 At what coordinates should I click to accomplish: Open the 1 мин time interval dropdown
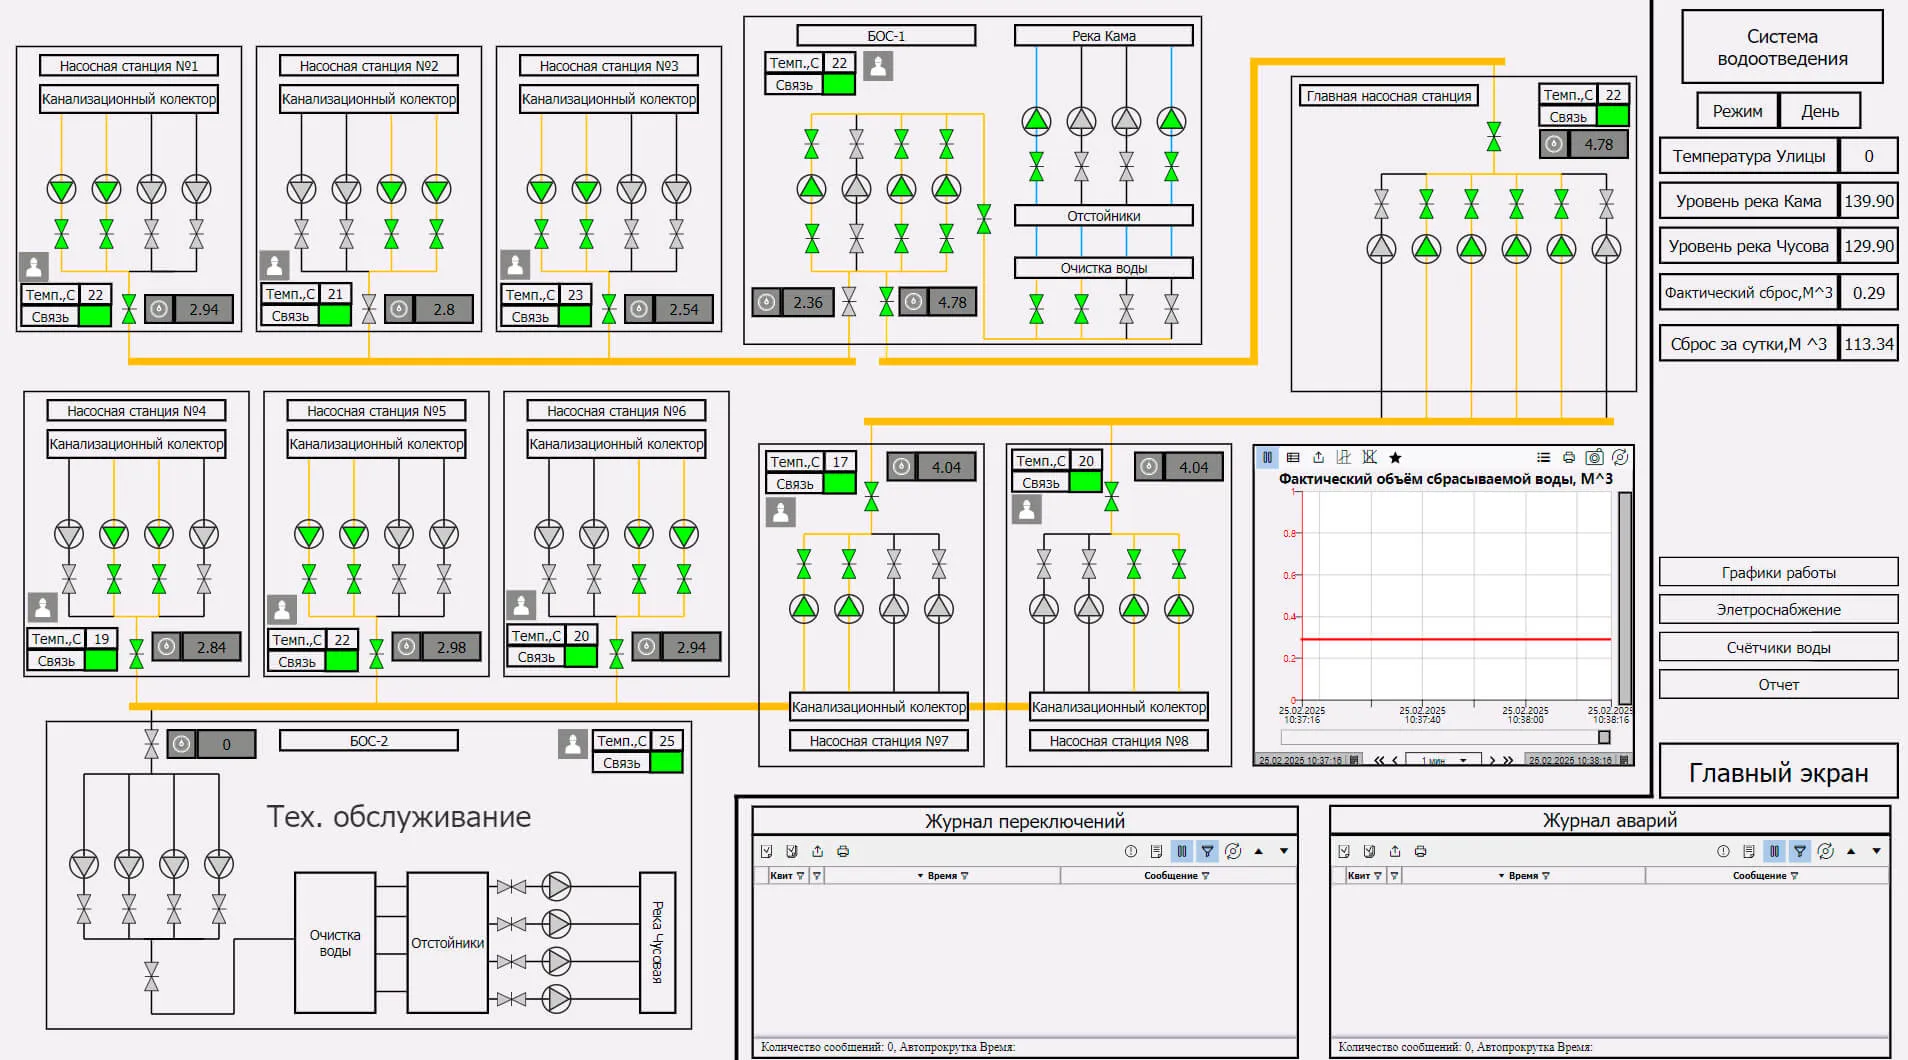coord(1442,761)
